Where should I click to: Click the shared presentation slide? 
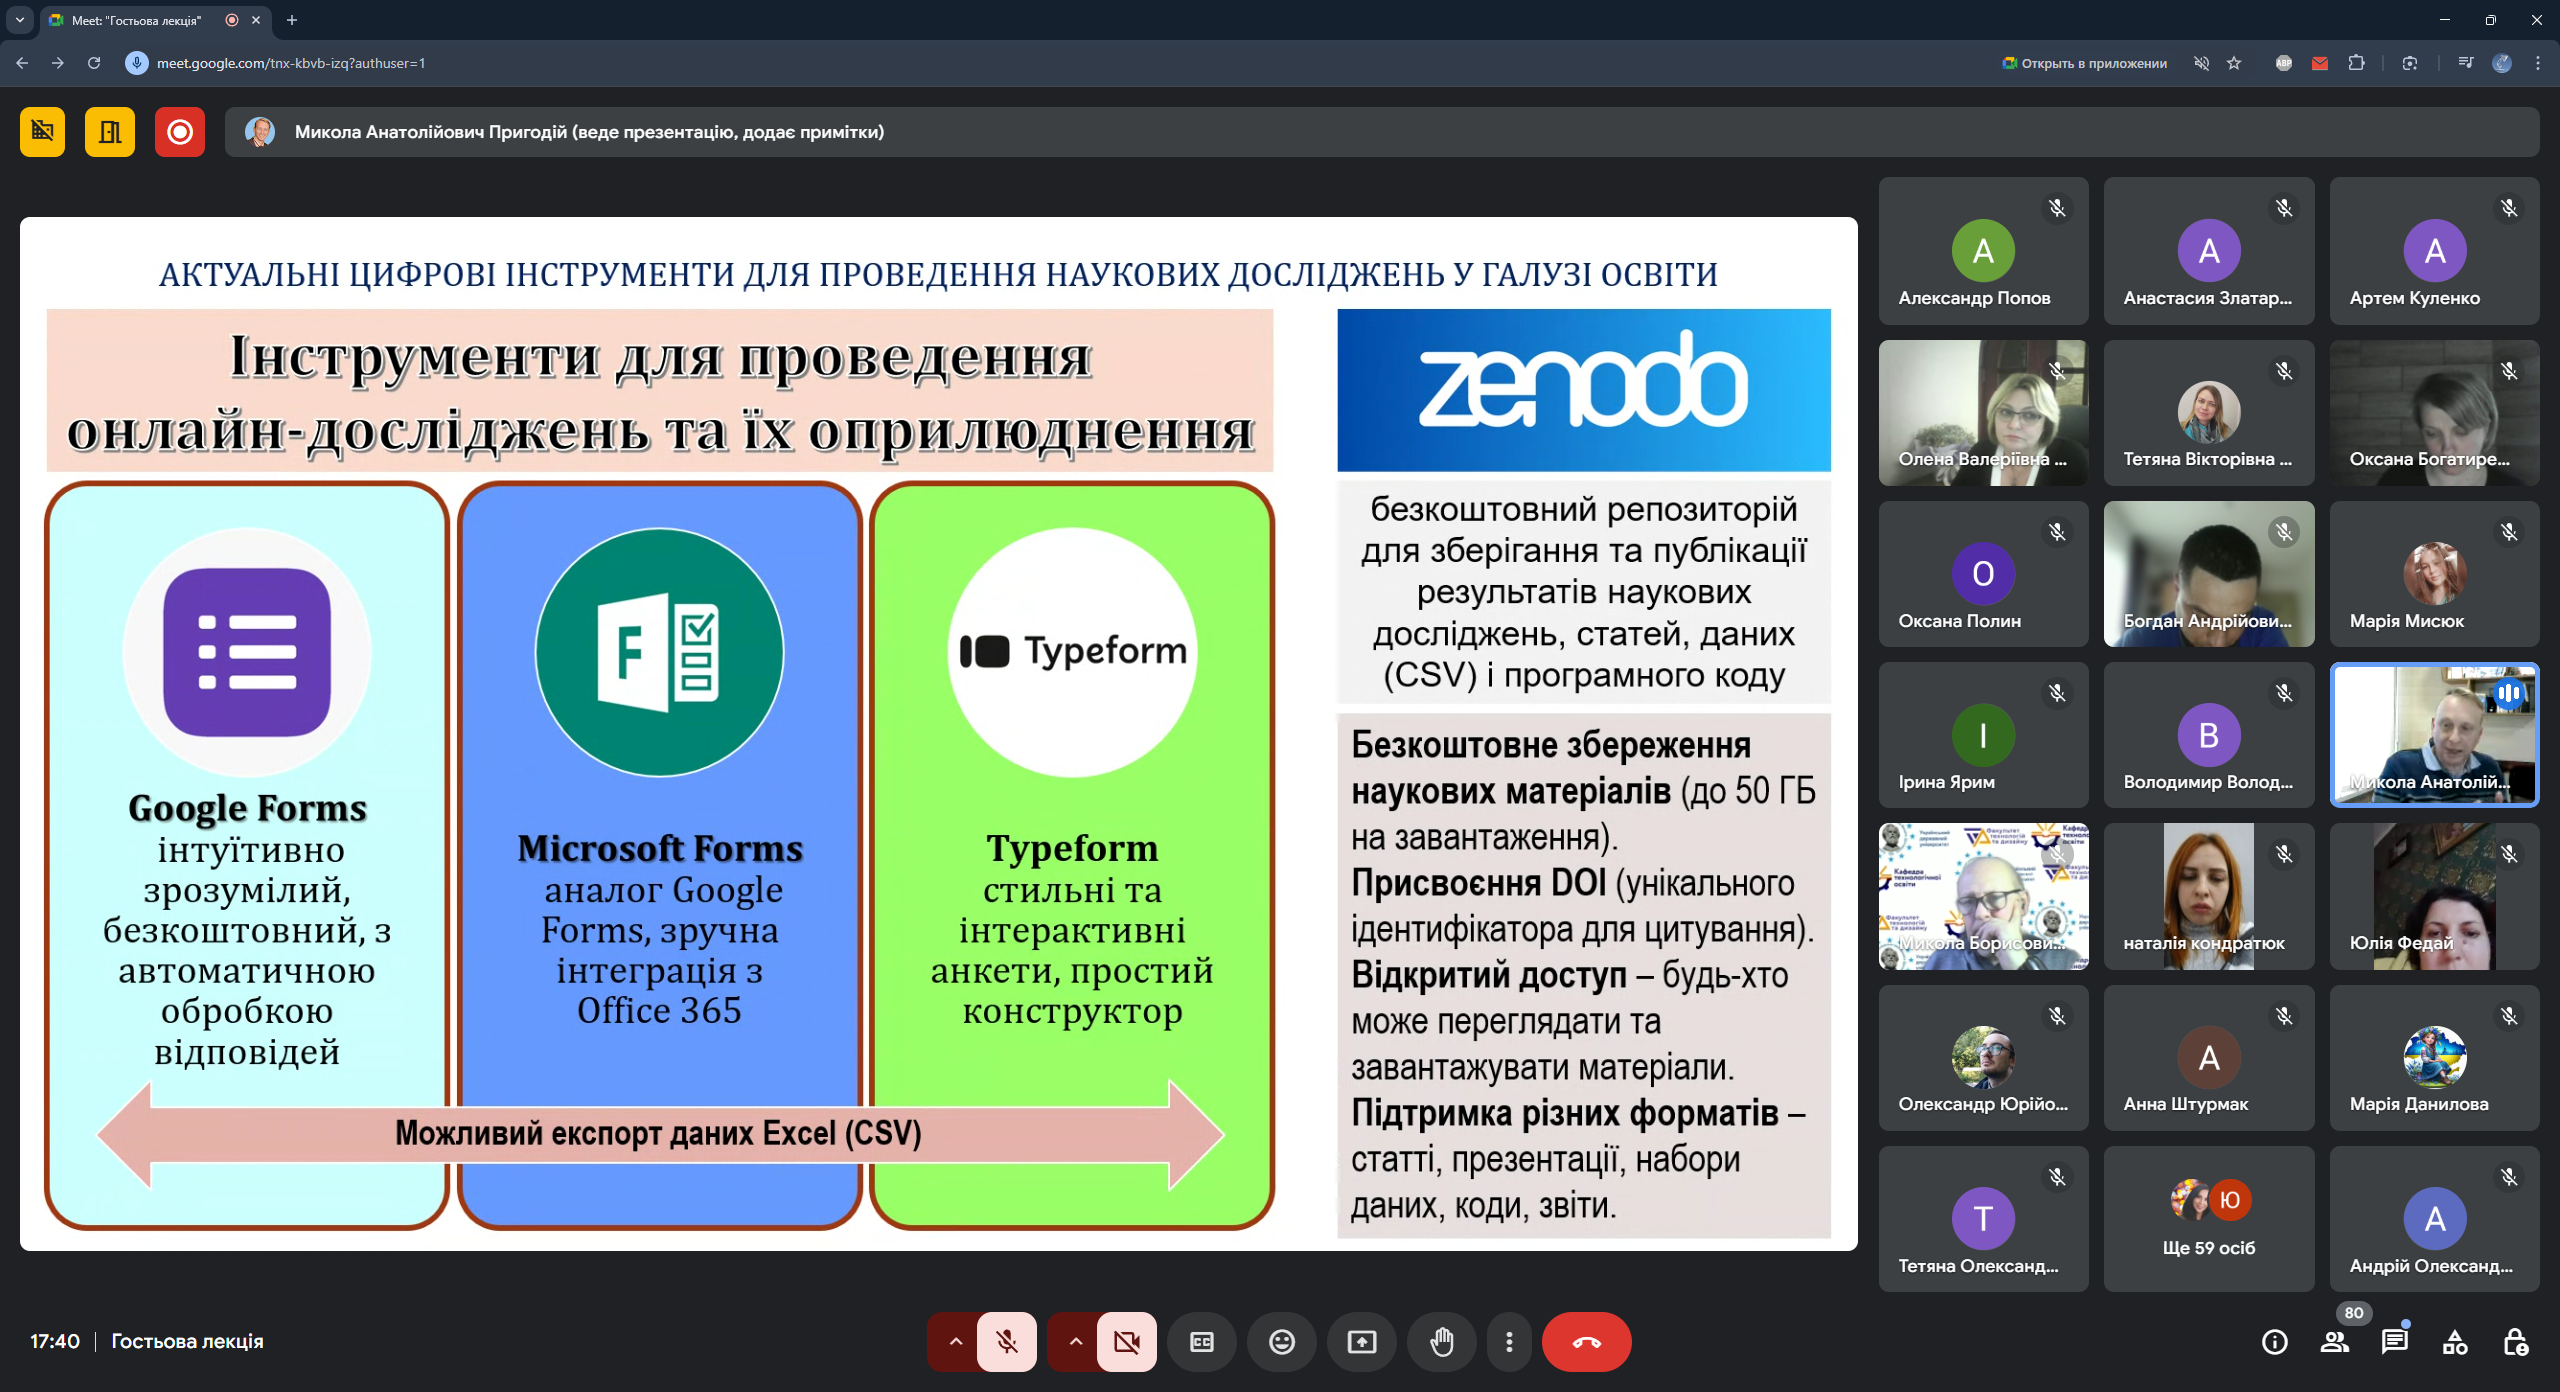tap(939, 734)
